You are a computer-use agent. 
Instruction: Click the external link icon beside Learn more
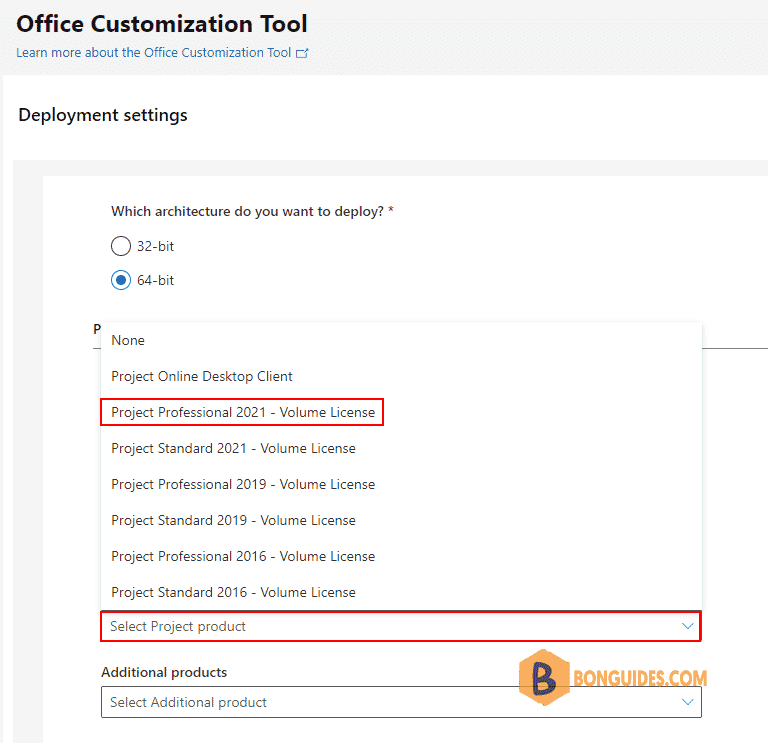tap(302, 53)
